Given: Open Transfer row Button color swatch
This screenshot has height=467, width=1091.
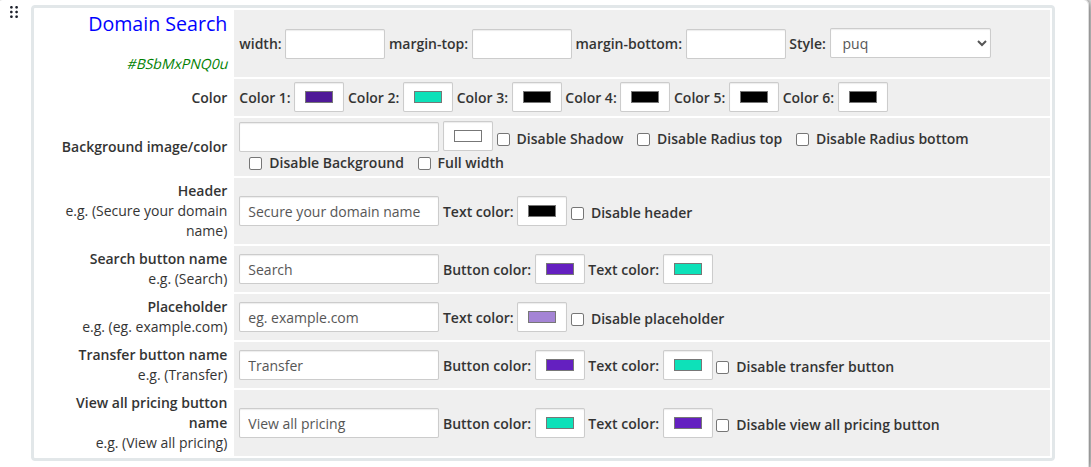Looking at the screenshot, I should (560, 365).
